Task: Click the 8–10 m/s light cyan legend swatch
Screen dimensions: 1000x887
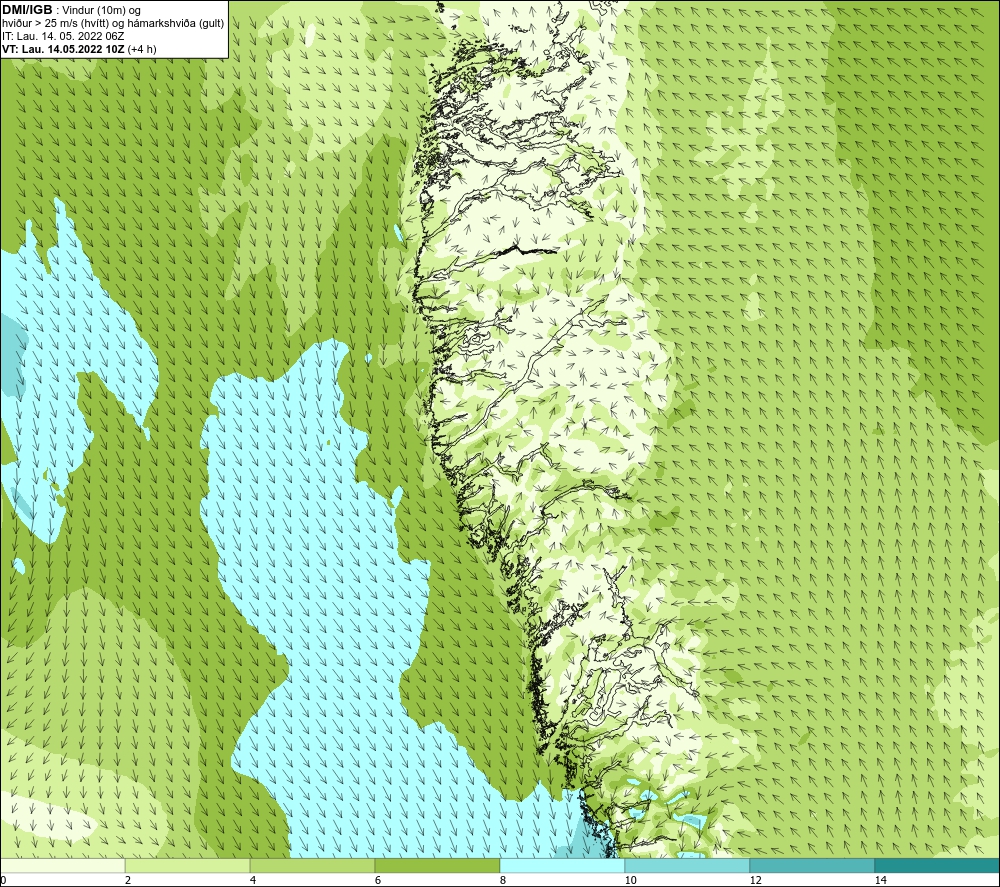Action: point(562,865)
